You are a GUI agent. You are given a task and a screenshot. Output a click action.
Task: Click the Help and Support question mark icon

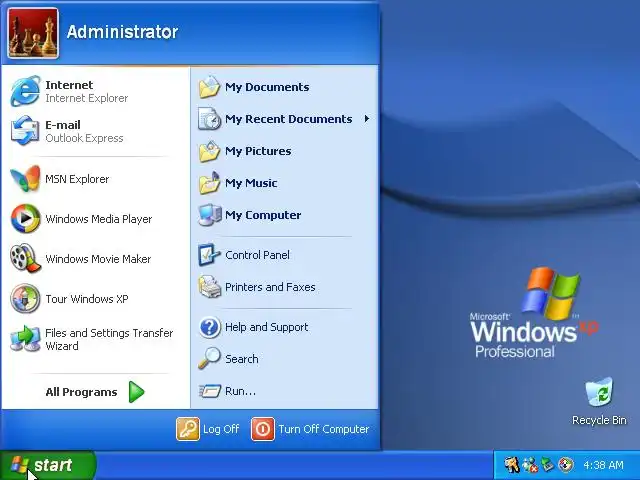click(x=209, y=327)
